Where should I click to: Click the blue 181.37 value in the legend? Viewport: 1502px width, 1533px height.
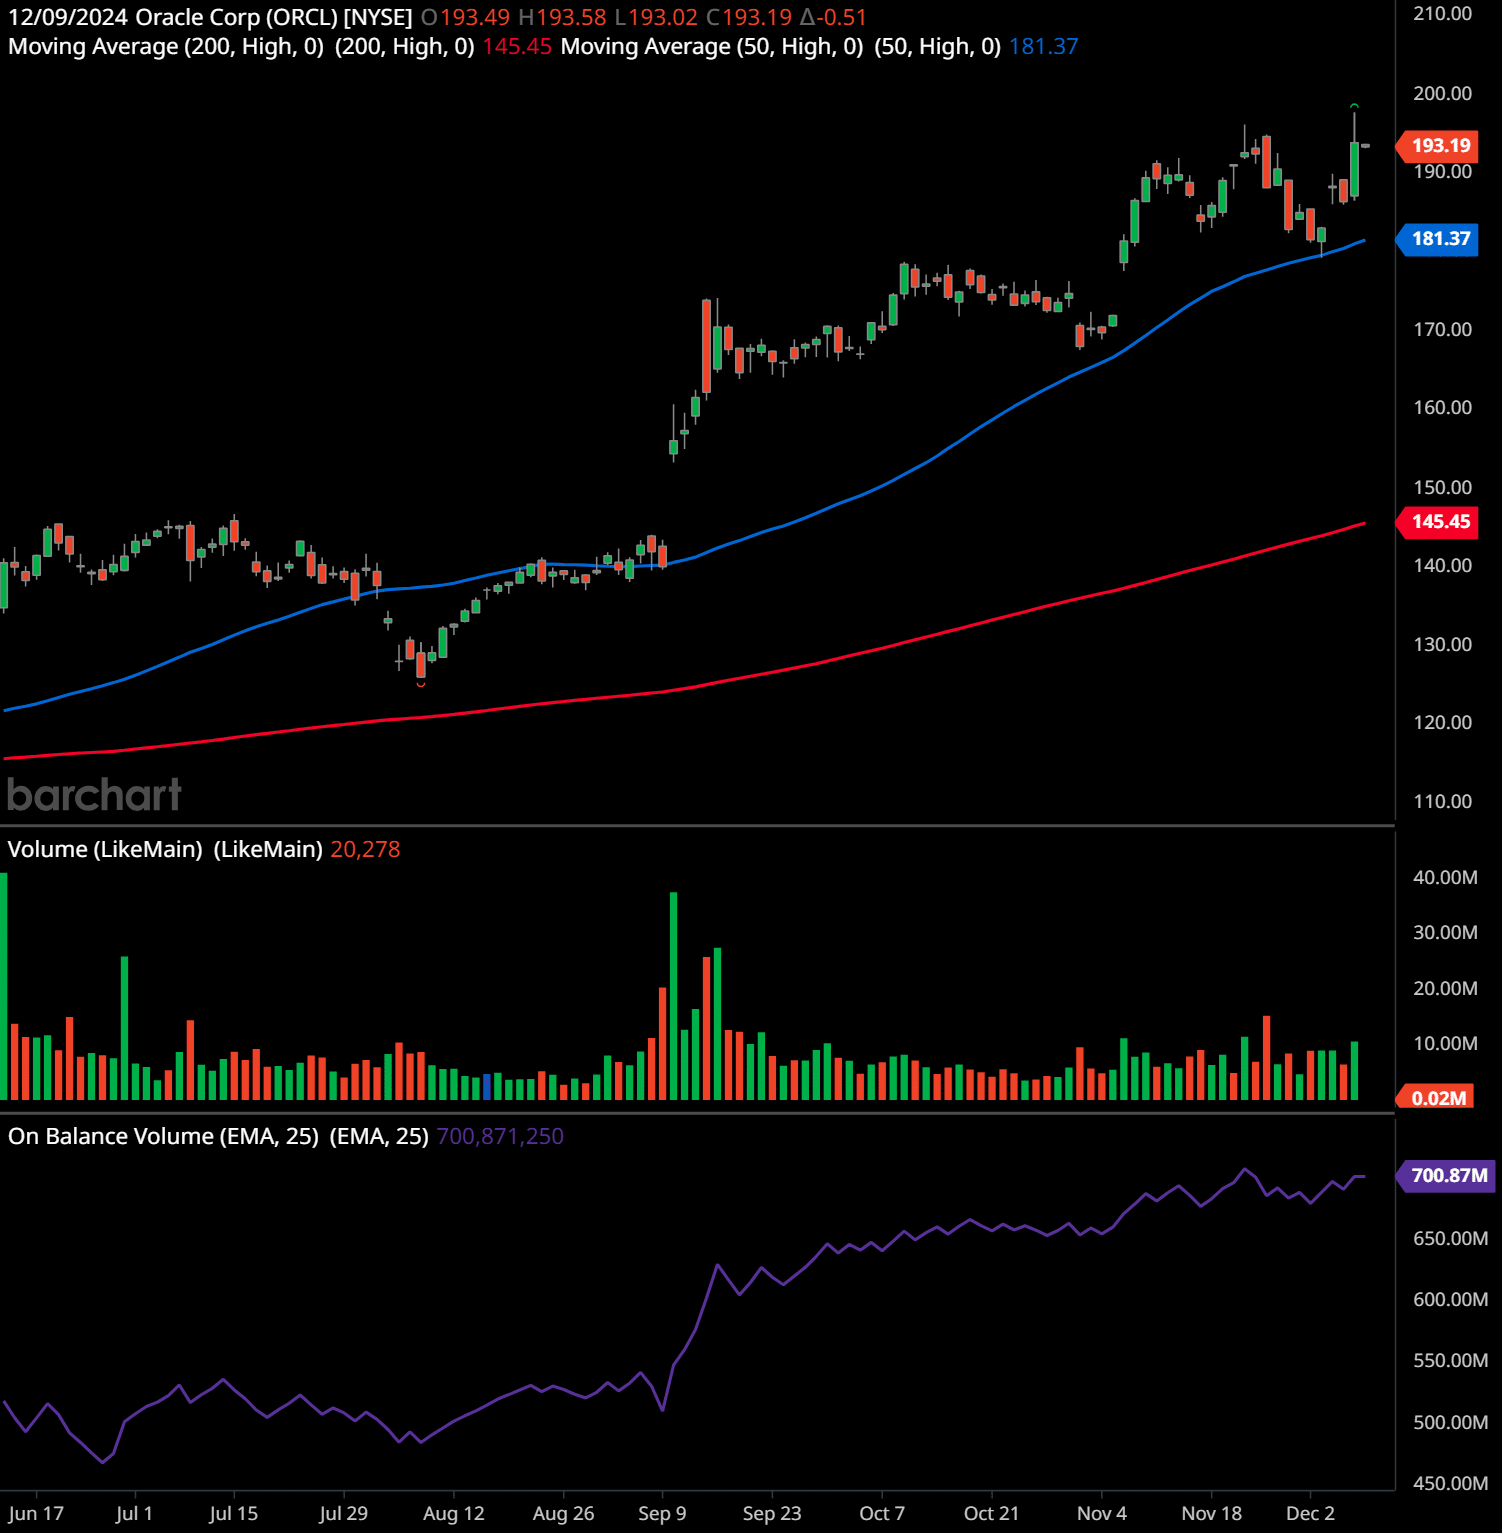tap(1044, 46)
